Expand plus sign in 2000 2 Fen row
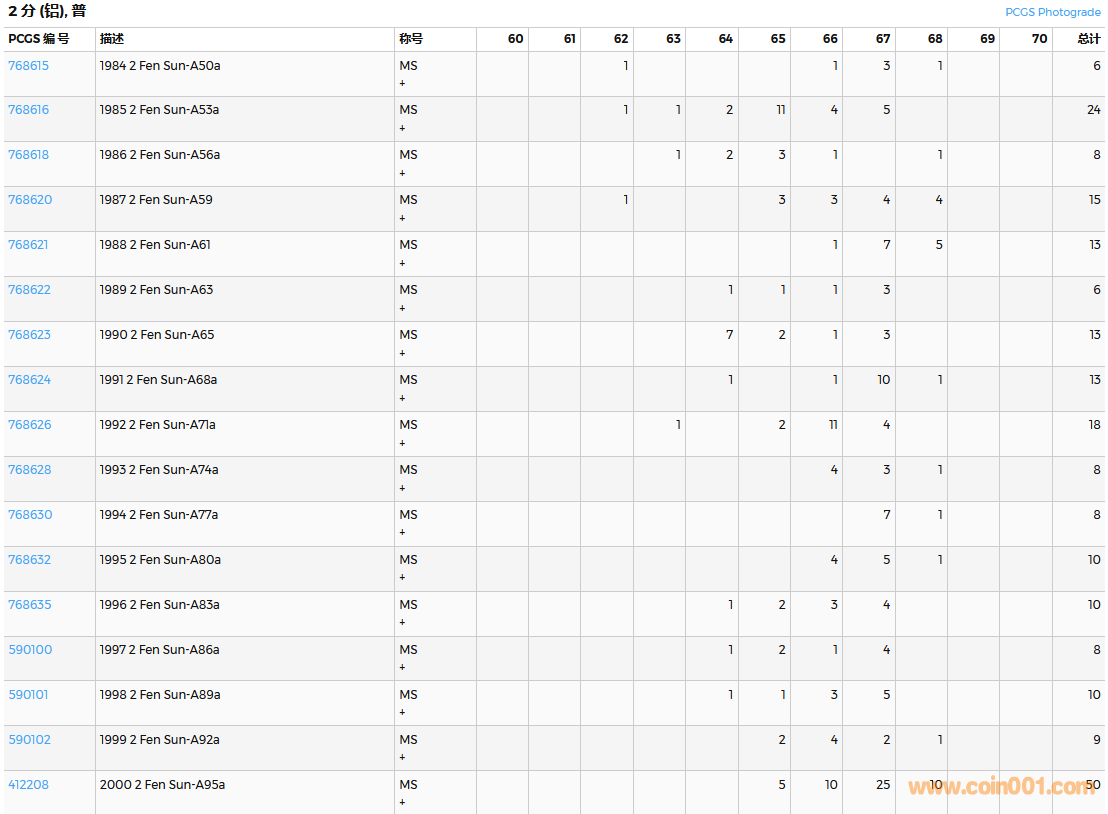The image size is (1108, 814). [402, 802]
